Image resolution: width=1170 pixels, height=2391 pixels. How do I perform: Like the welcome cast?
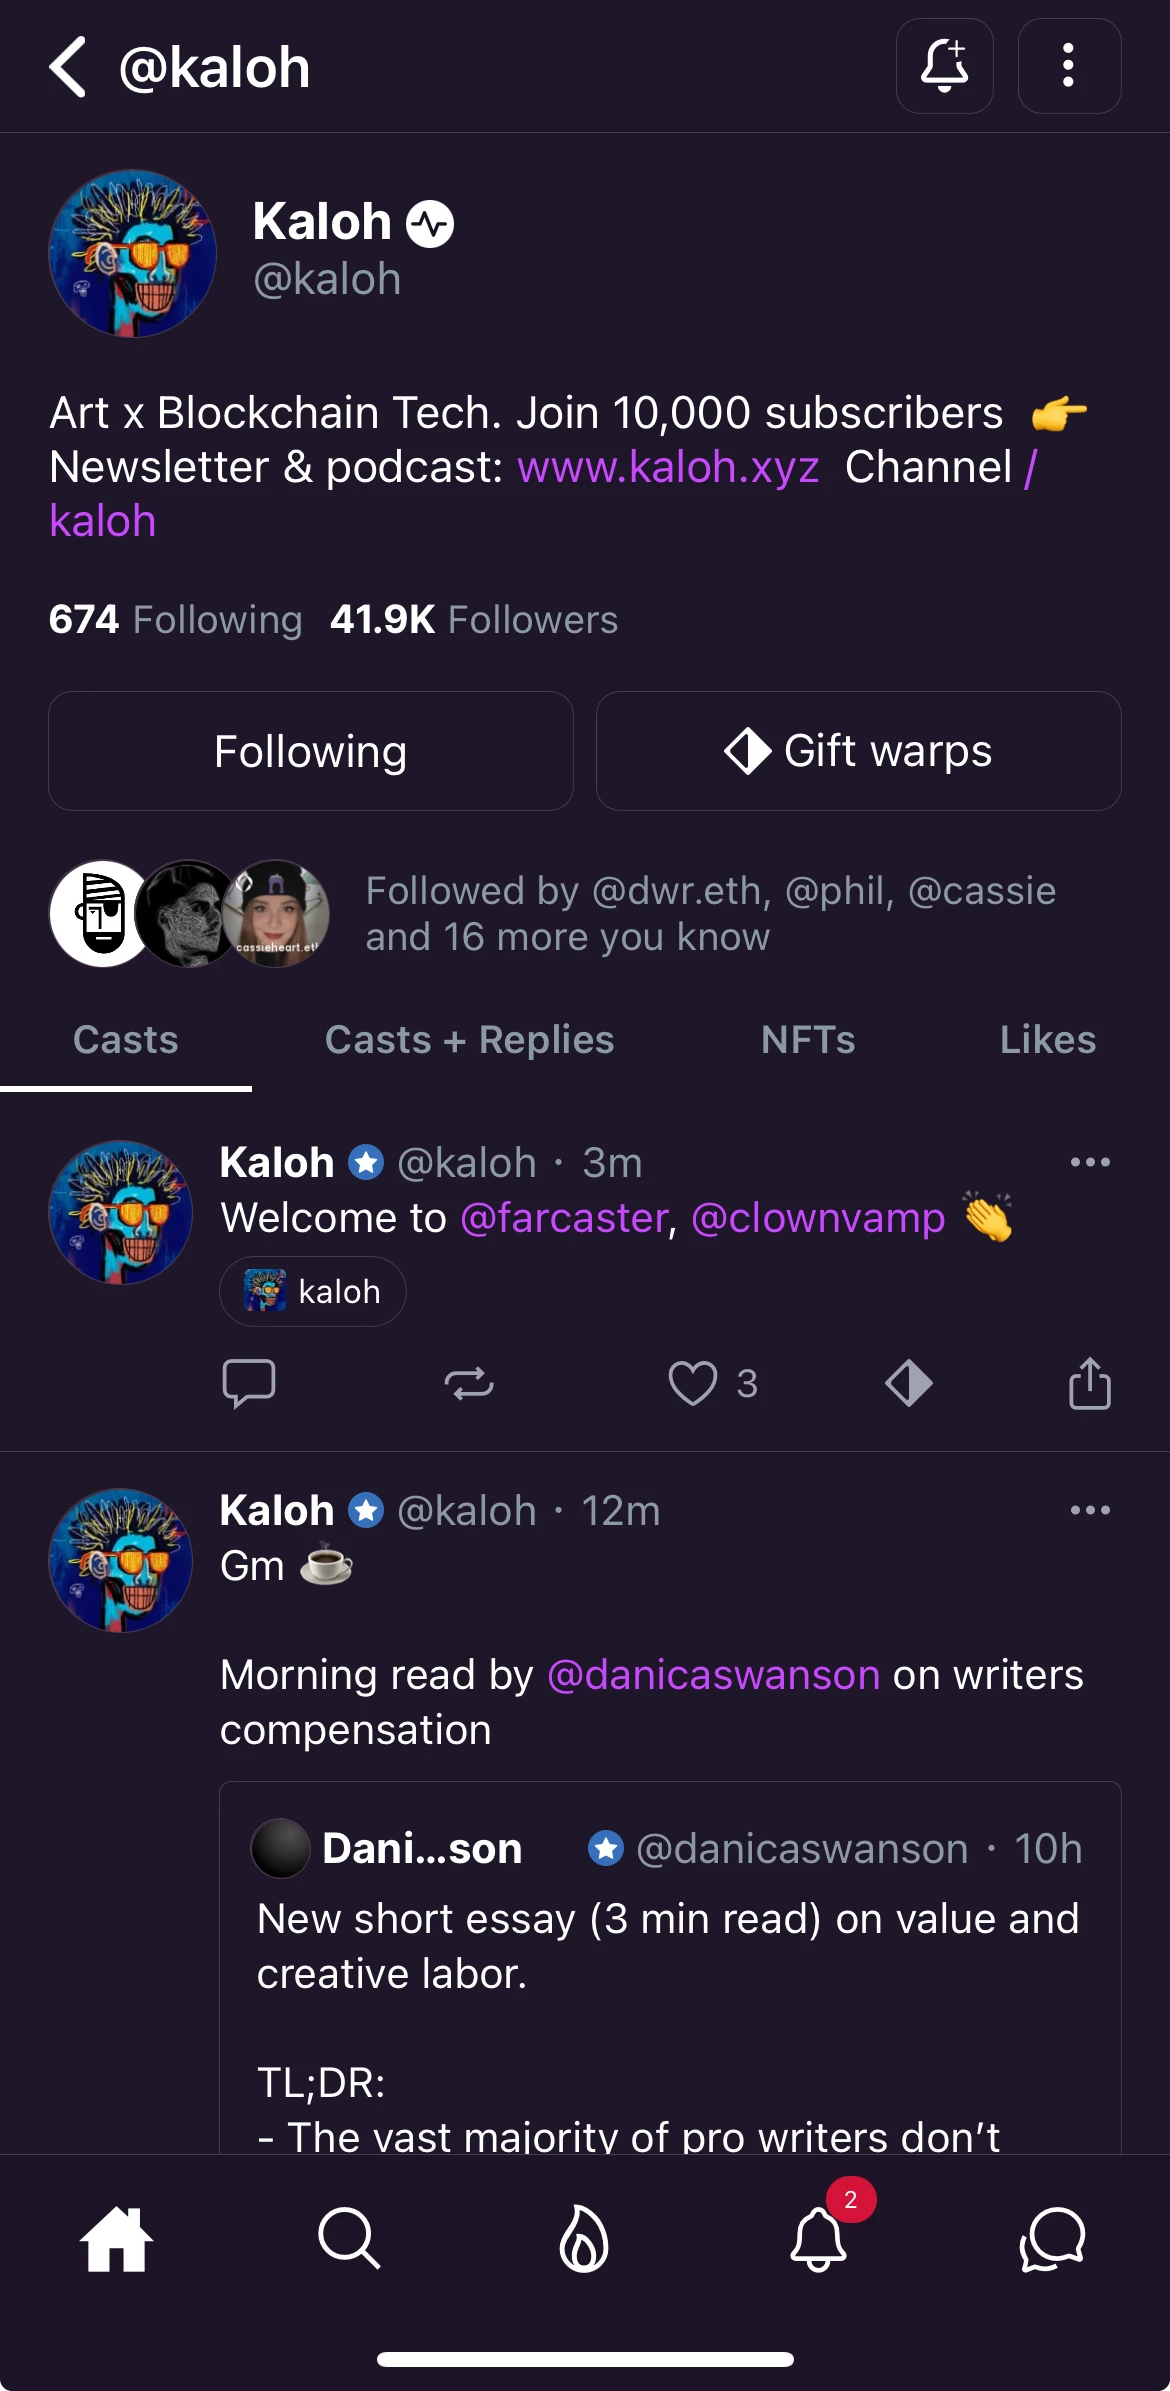tap(694, 1384)
